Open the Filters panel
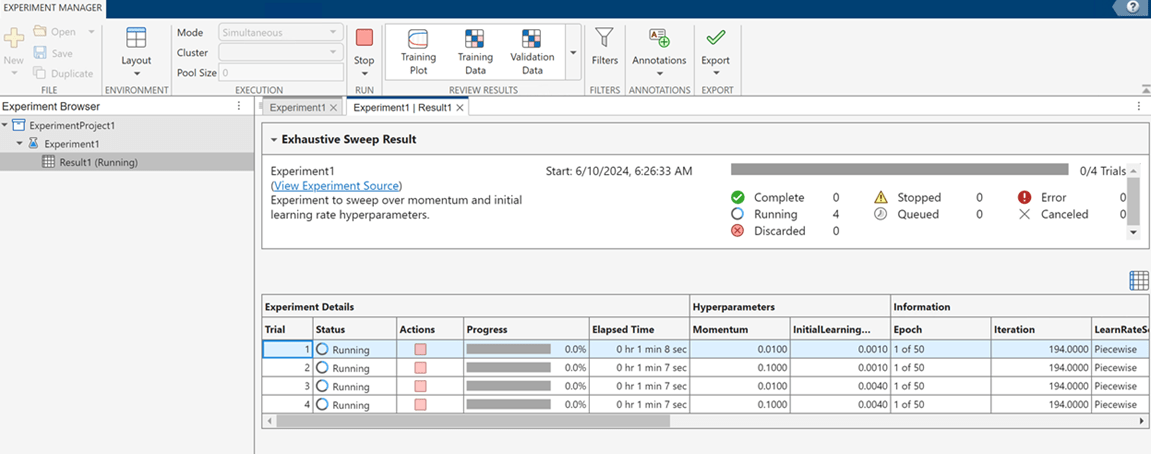This screenshot has width=1151, height=454. coord(604,46)
